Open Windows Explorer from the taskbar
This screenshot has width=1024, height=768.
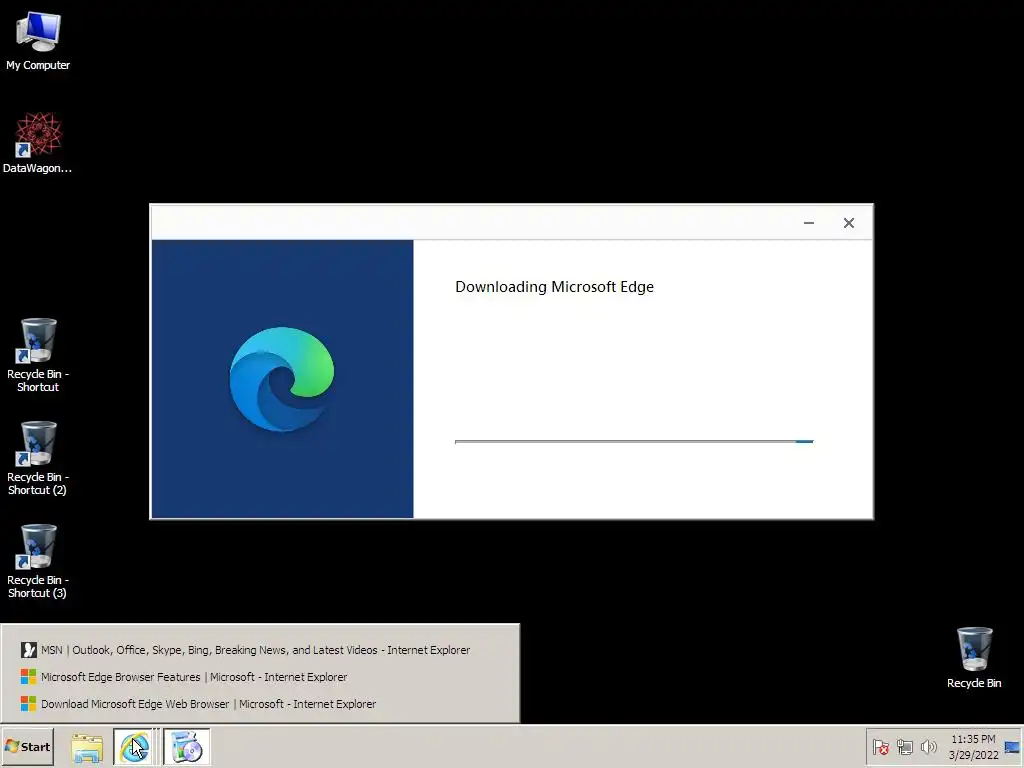pos(87,747)
